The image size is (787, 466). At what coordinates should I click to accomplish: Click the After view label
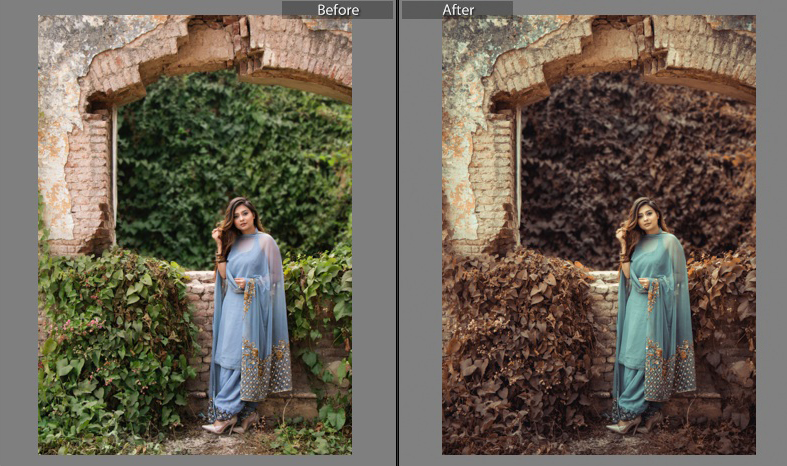(457, 10)
